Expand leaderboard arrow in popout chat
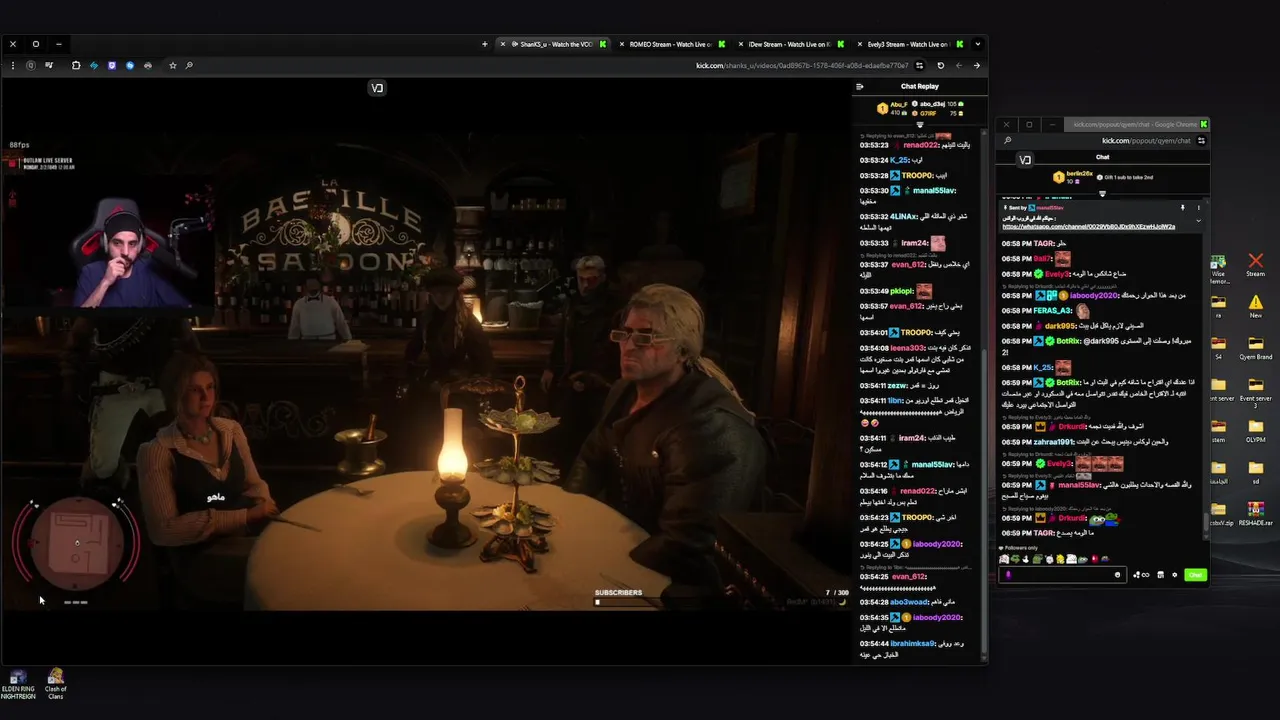 coord(1102,193)
